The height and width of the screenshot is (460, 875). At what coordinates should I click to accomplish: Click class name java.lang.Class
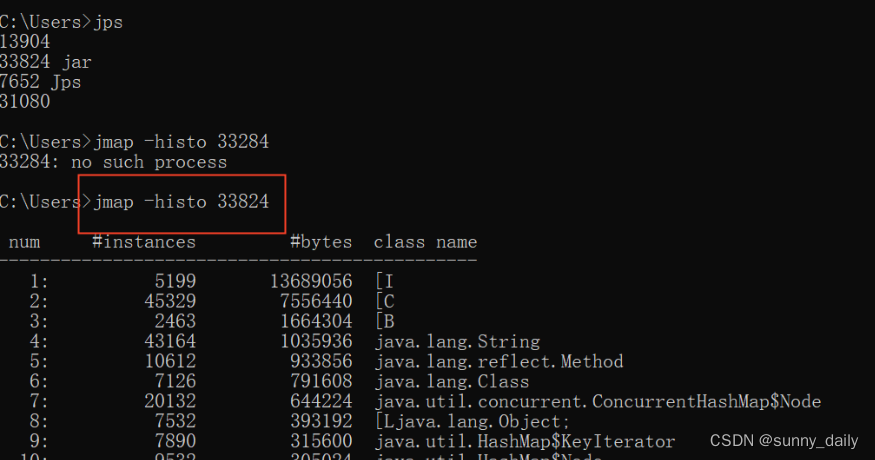pyautogui.click(x=452, y=382)
